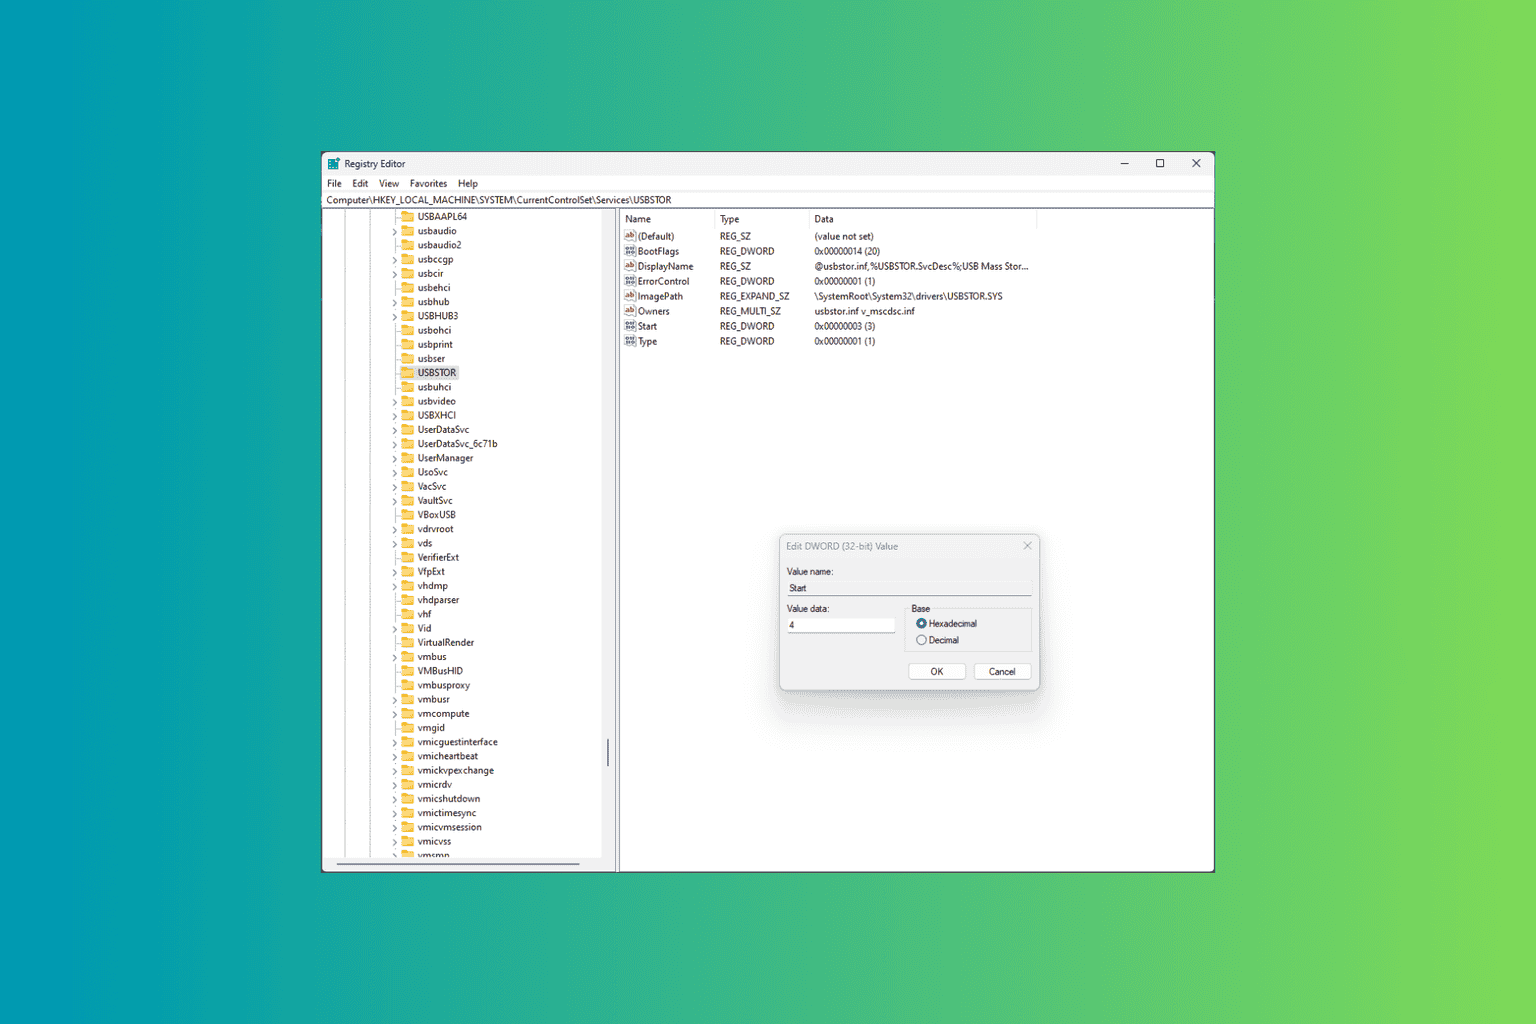Image resolution: width=1536 pixels, height=1024 pixels.
Task: Click the USBSTOR folder icon
Action: 408,372
